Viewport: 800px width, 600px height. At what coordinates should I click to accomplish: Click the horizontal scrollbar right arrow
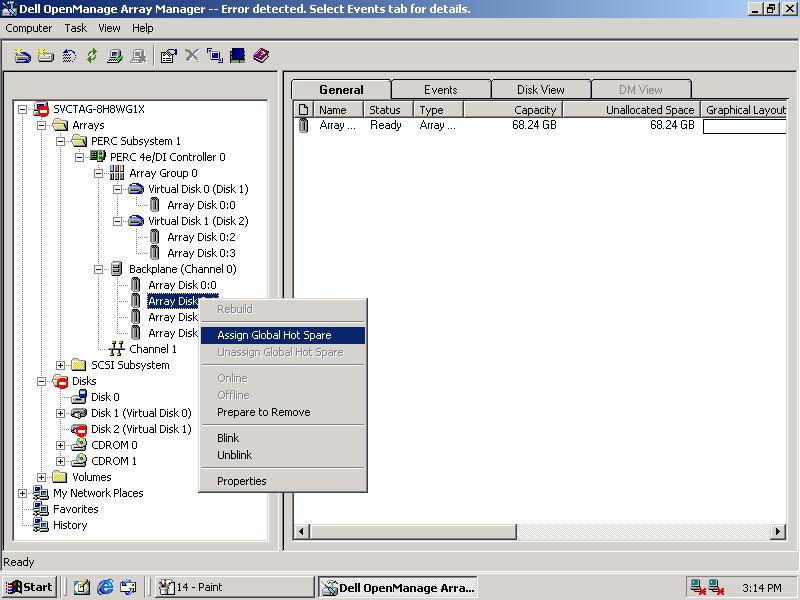(x=778, y=532)
